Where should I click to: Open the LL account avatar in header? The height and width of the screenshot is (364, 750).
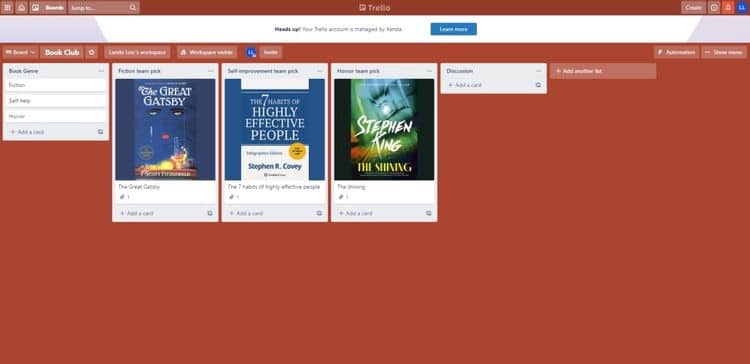click(741, 8)
